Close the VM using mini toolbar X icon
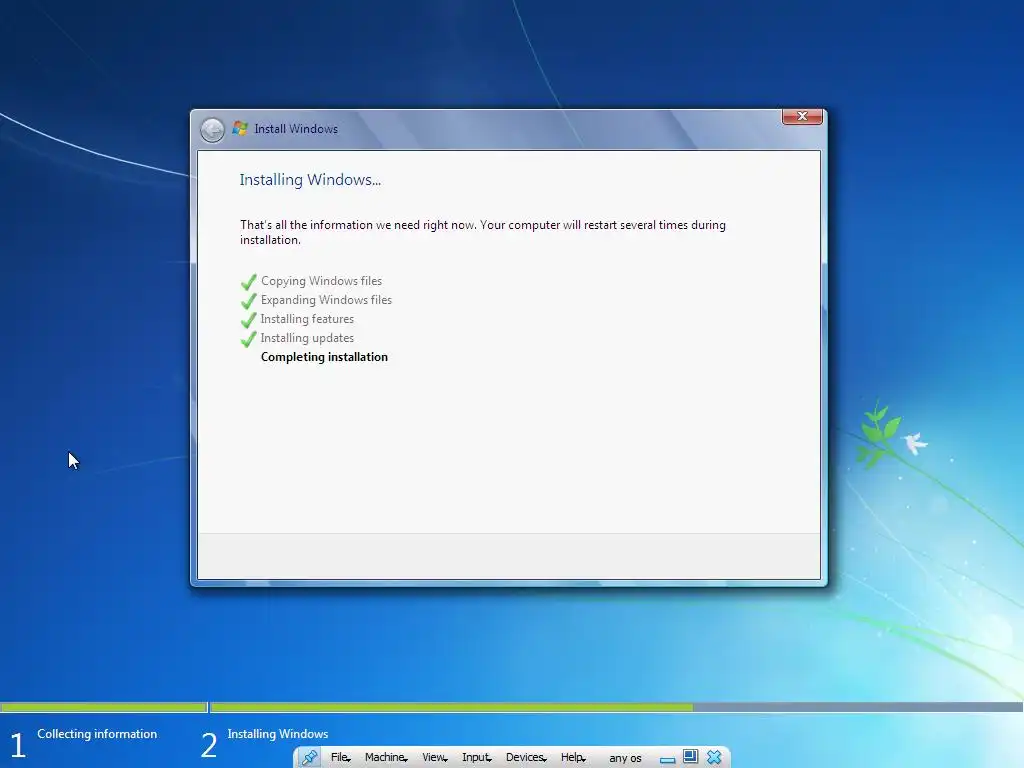The image size is (1024, 768). [714, 757]
